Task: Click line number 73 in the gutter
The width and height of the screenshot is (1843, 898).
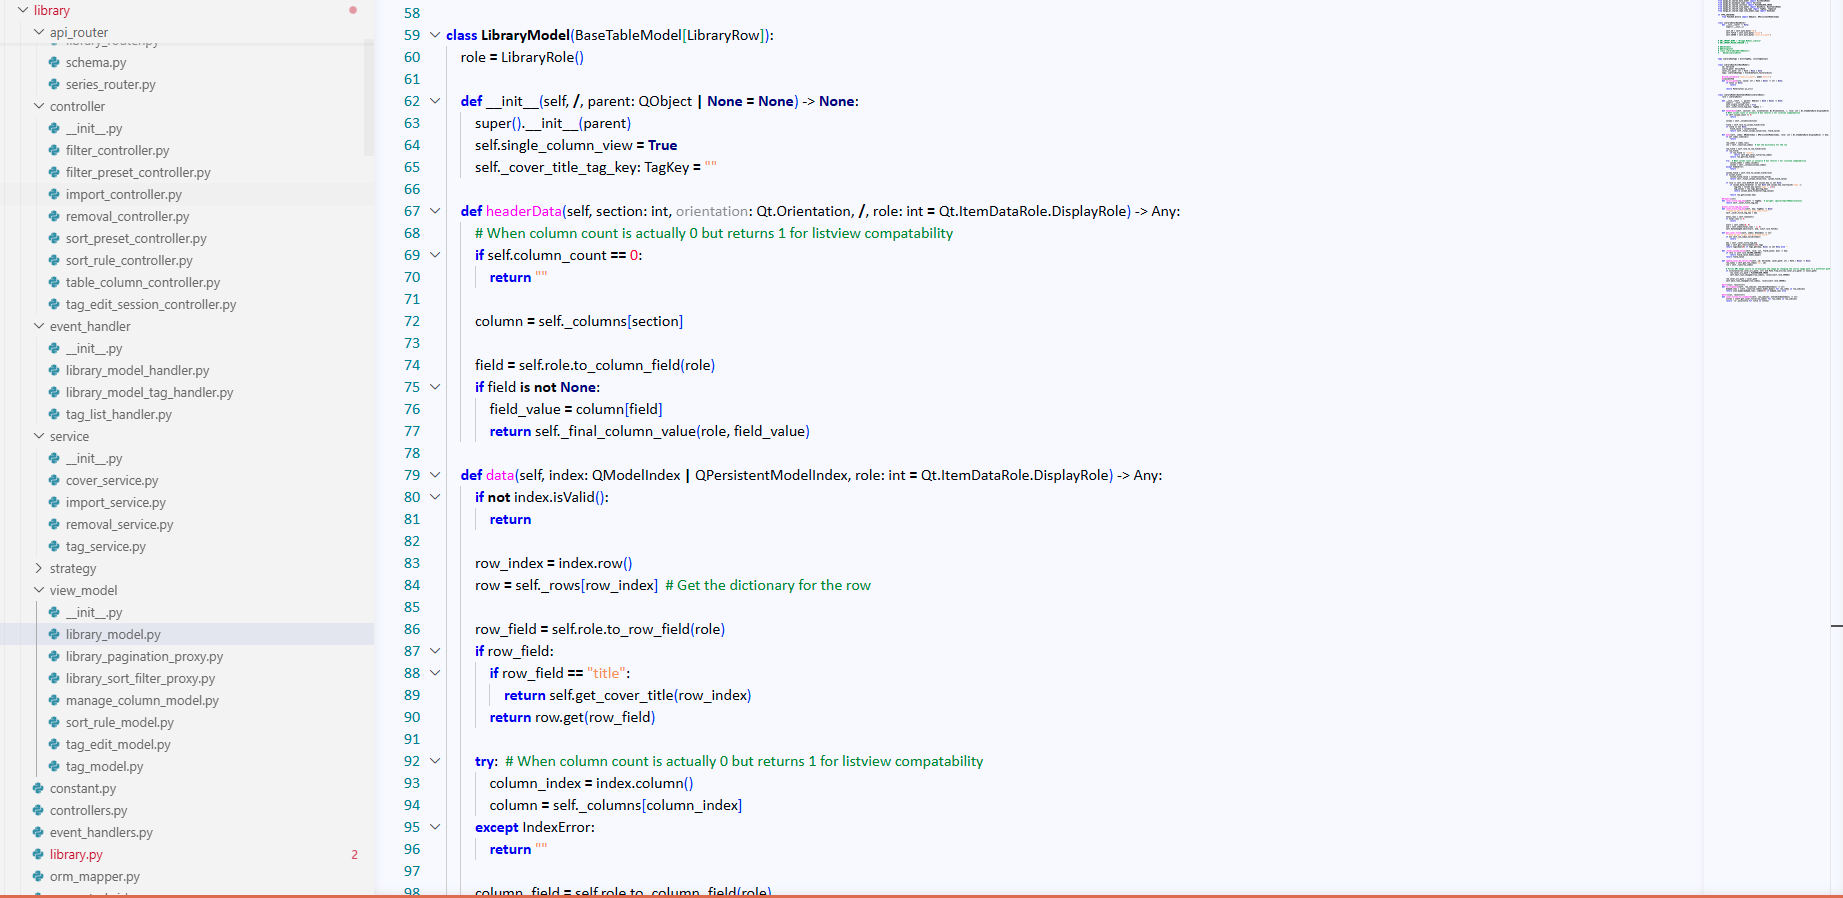Action: (412, 343)
